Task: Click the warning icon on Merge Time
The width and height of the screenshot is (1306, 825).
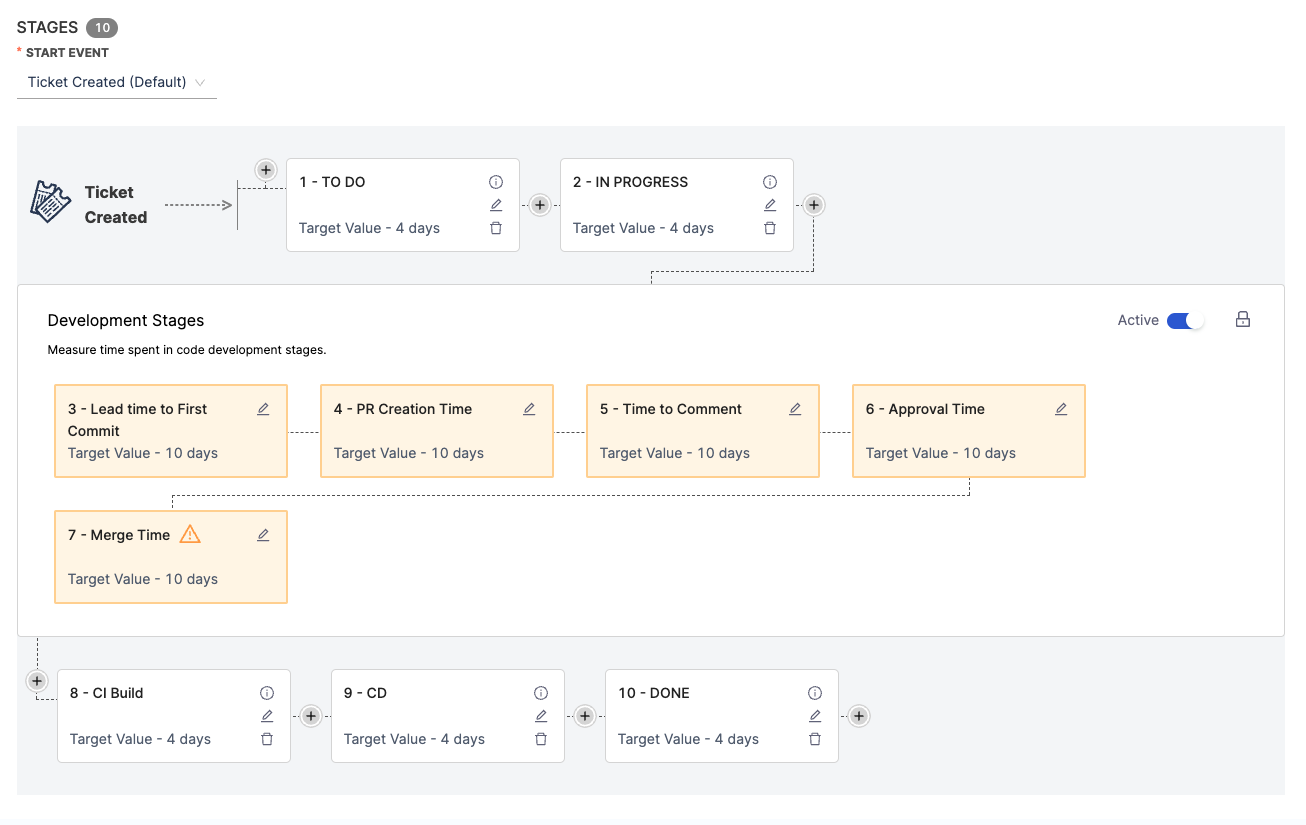Action: click(x=190, y=535)
